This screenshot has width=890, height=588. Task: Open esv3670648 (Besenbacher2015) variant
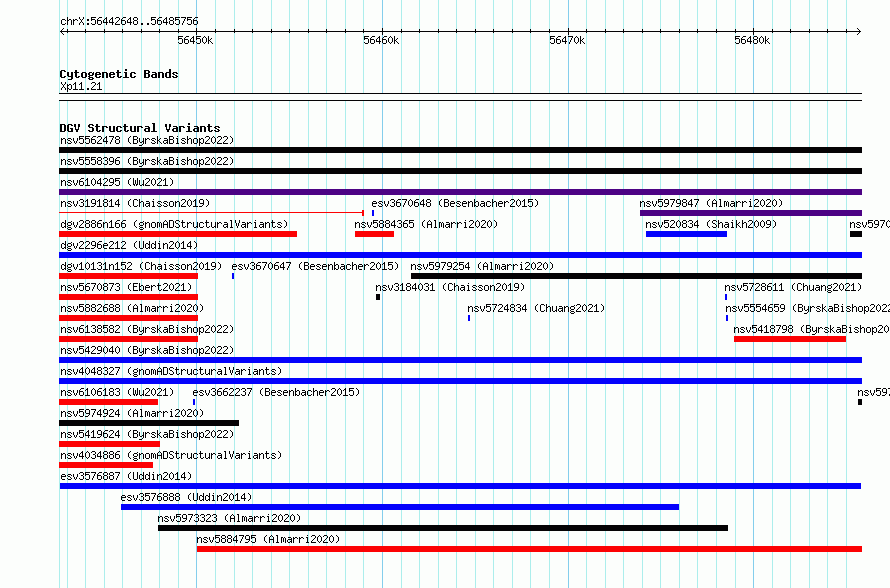pyautogui.click(x=455, y=203)
